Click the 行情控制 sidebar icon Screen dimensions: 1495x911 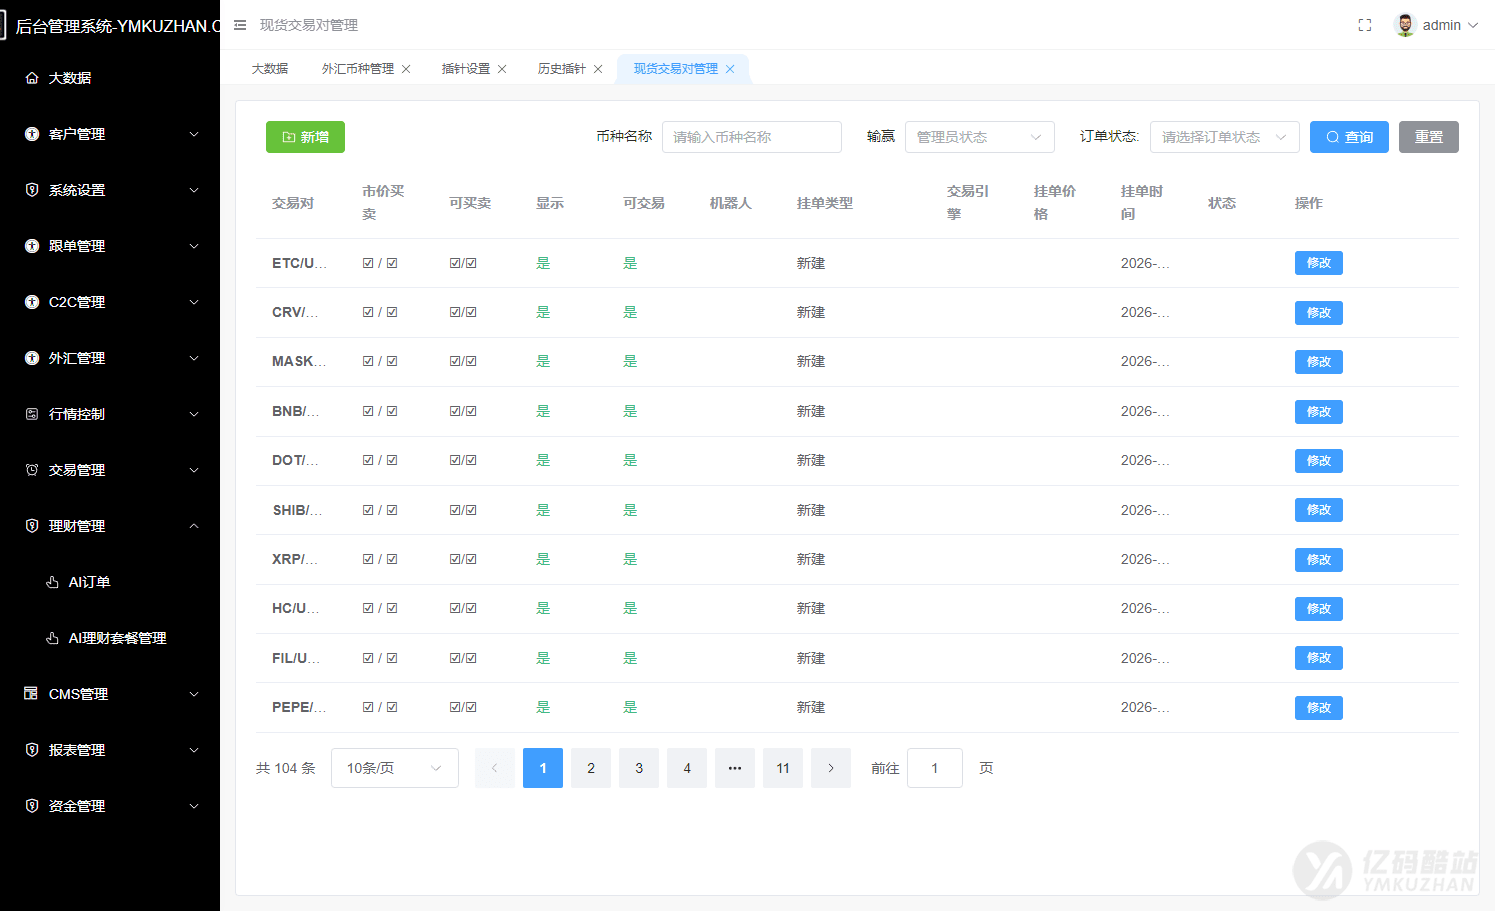point(32,414)
